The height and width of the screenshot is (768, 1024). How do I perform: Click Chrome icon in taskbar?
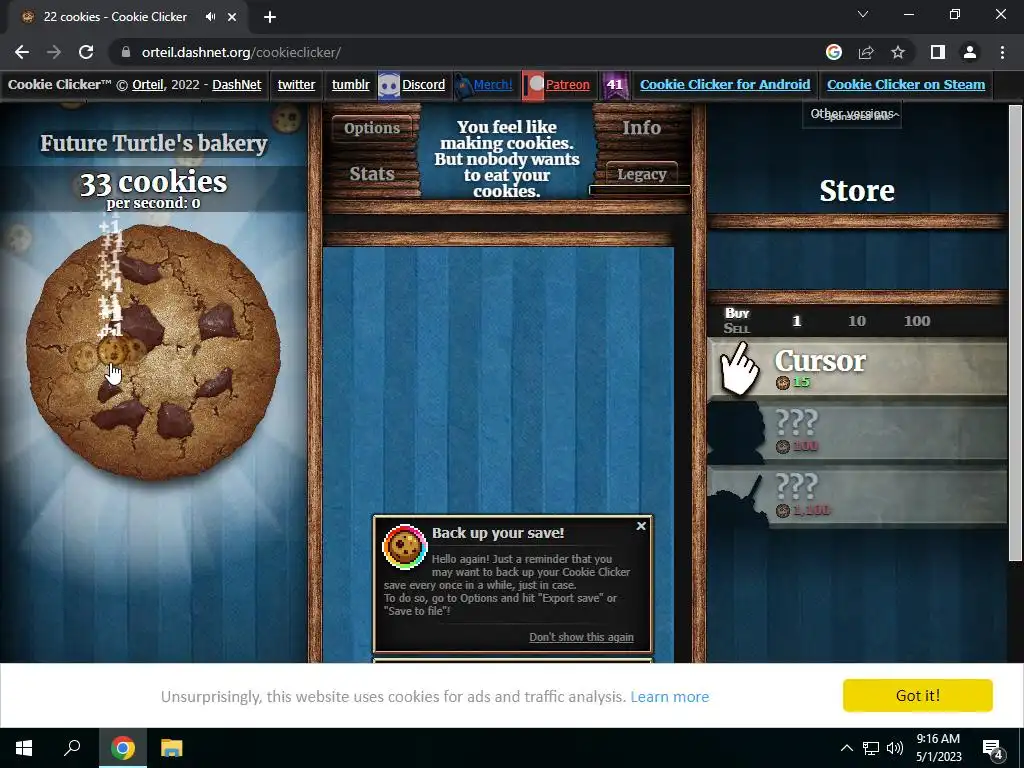(123, 748)
